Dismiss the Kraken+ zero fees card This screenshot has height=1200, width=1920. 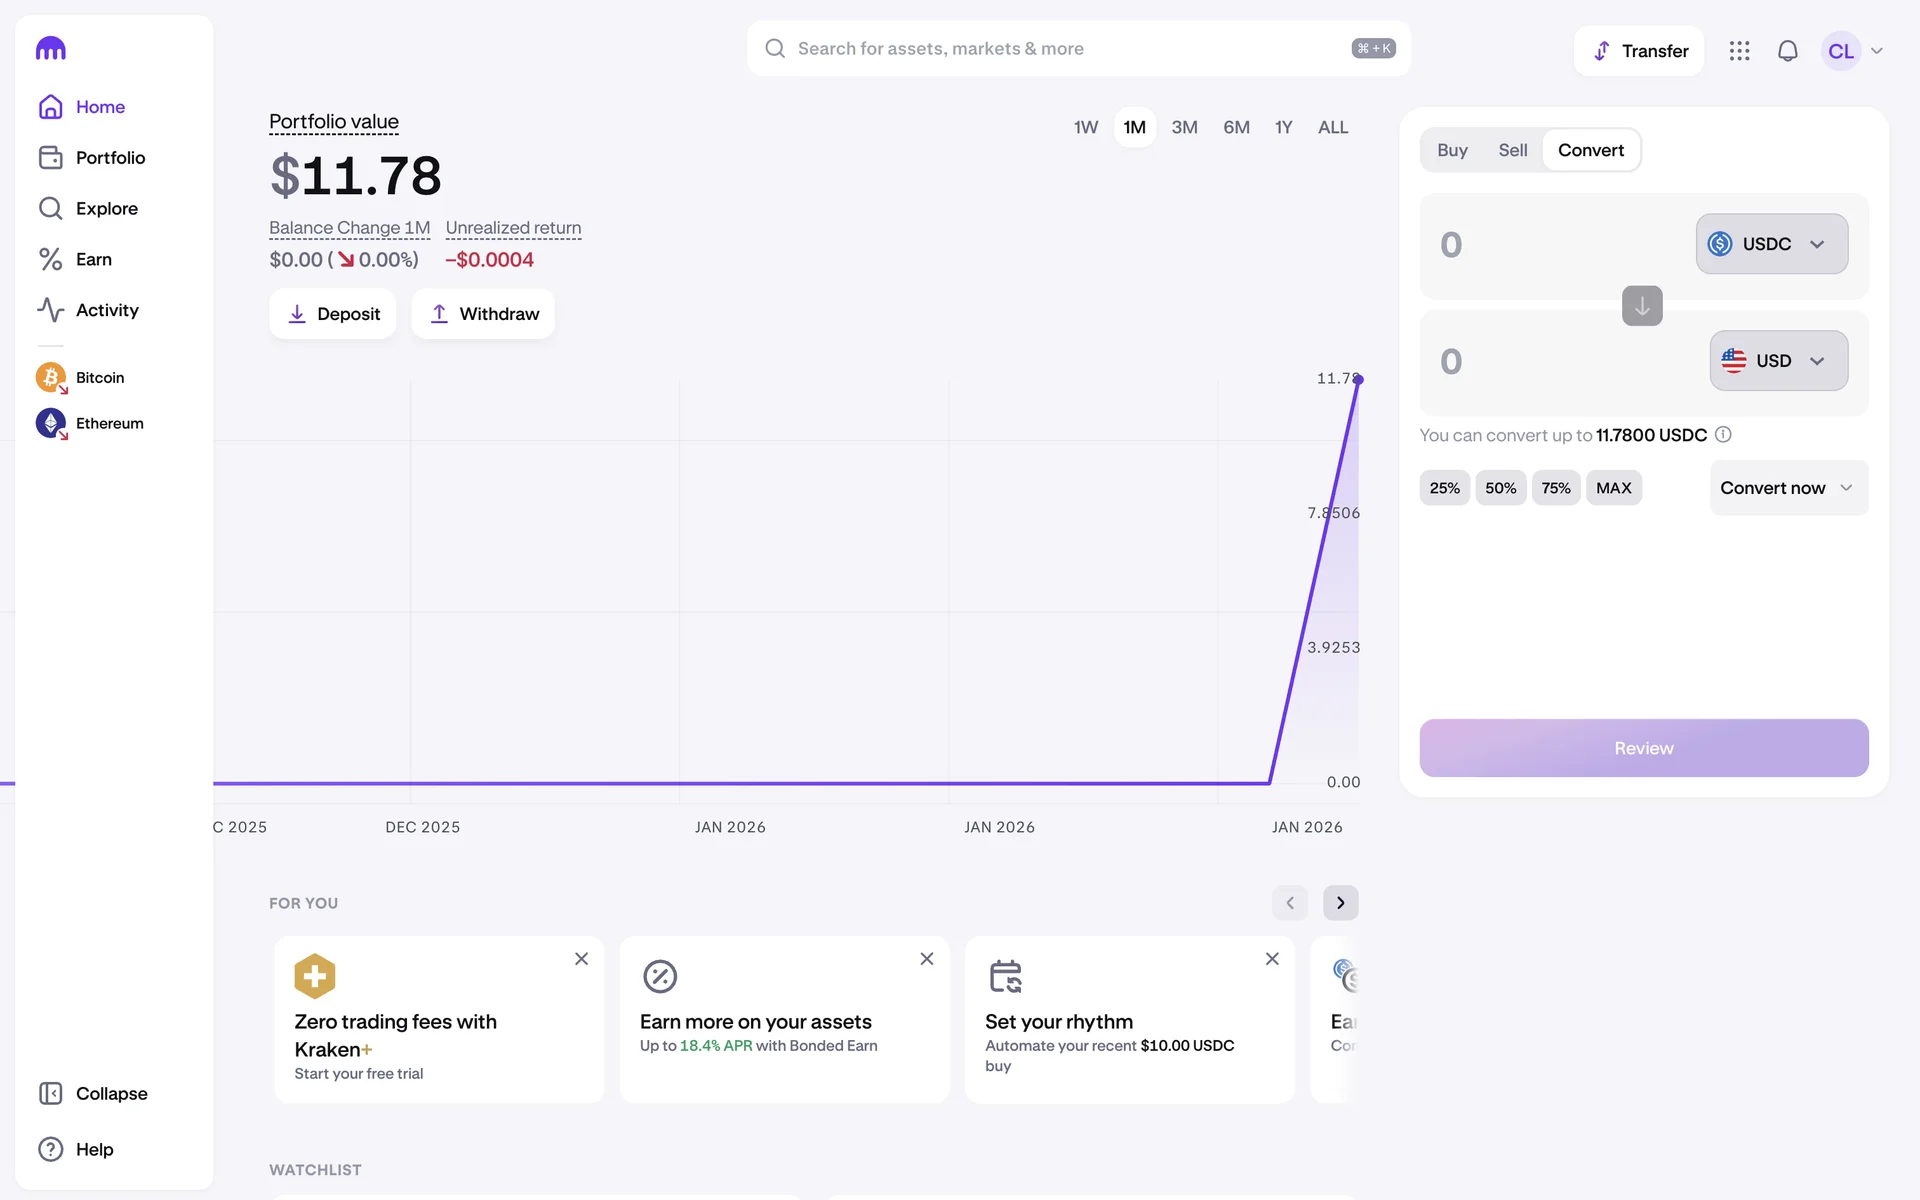581,959
